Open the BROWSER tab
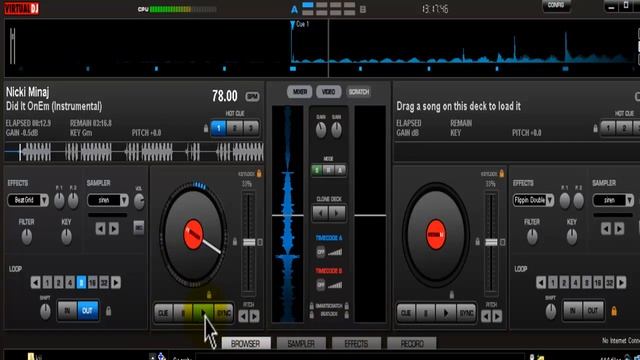This screenshot has height=360, width=640. tap(246, 344)
